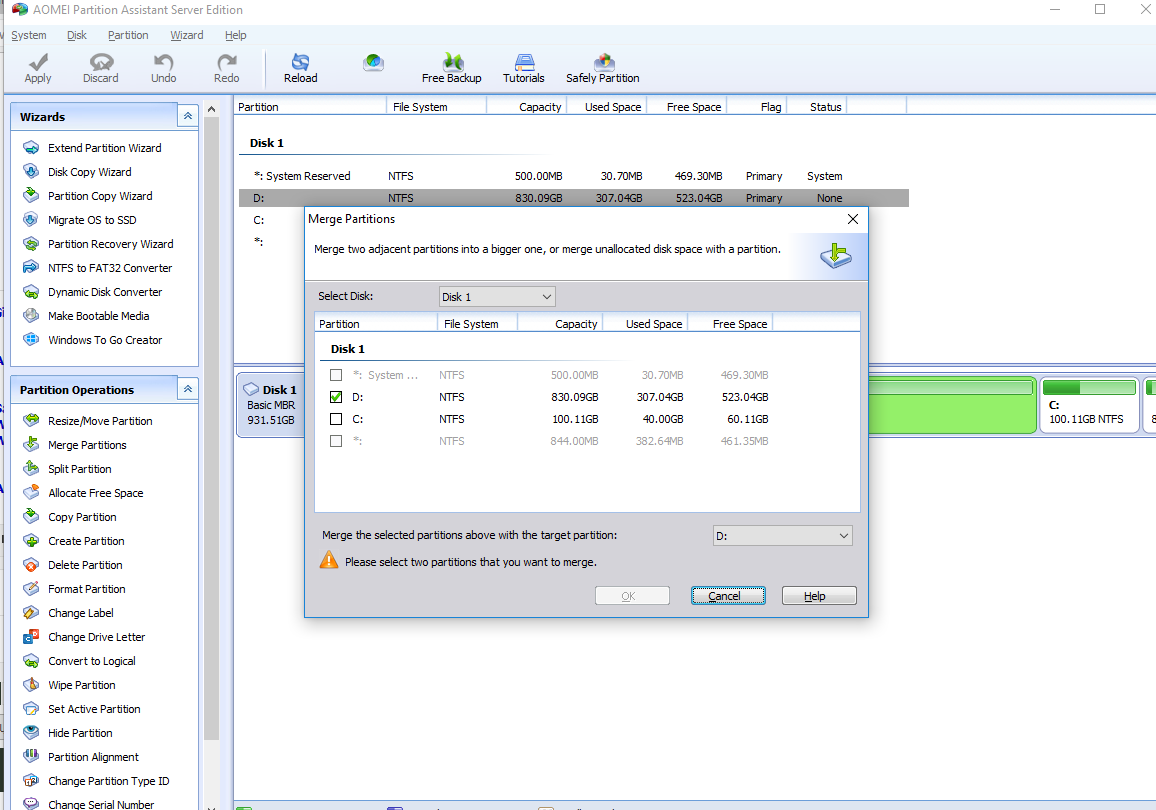
Task: Launch Partition Copy Wizard
Action: [100, 196]
